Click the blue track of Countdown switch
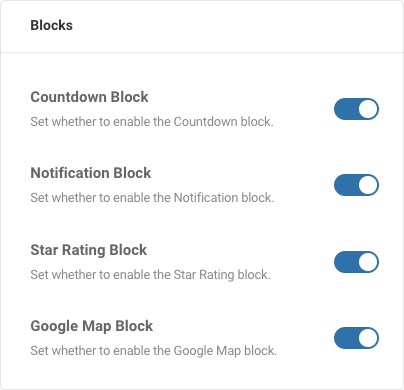This screenshot has height=390, width=404. coord(346,109)
